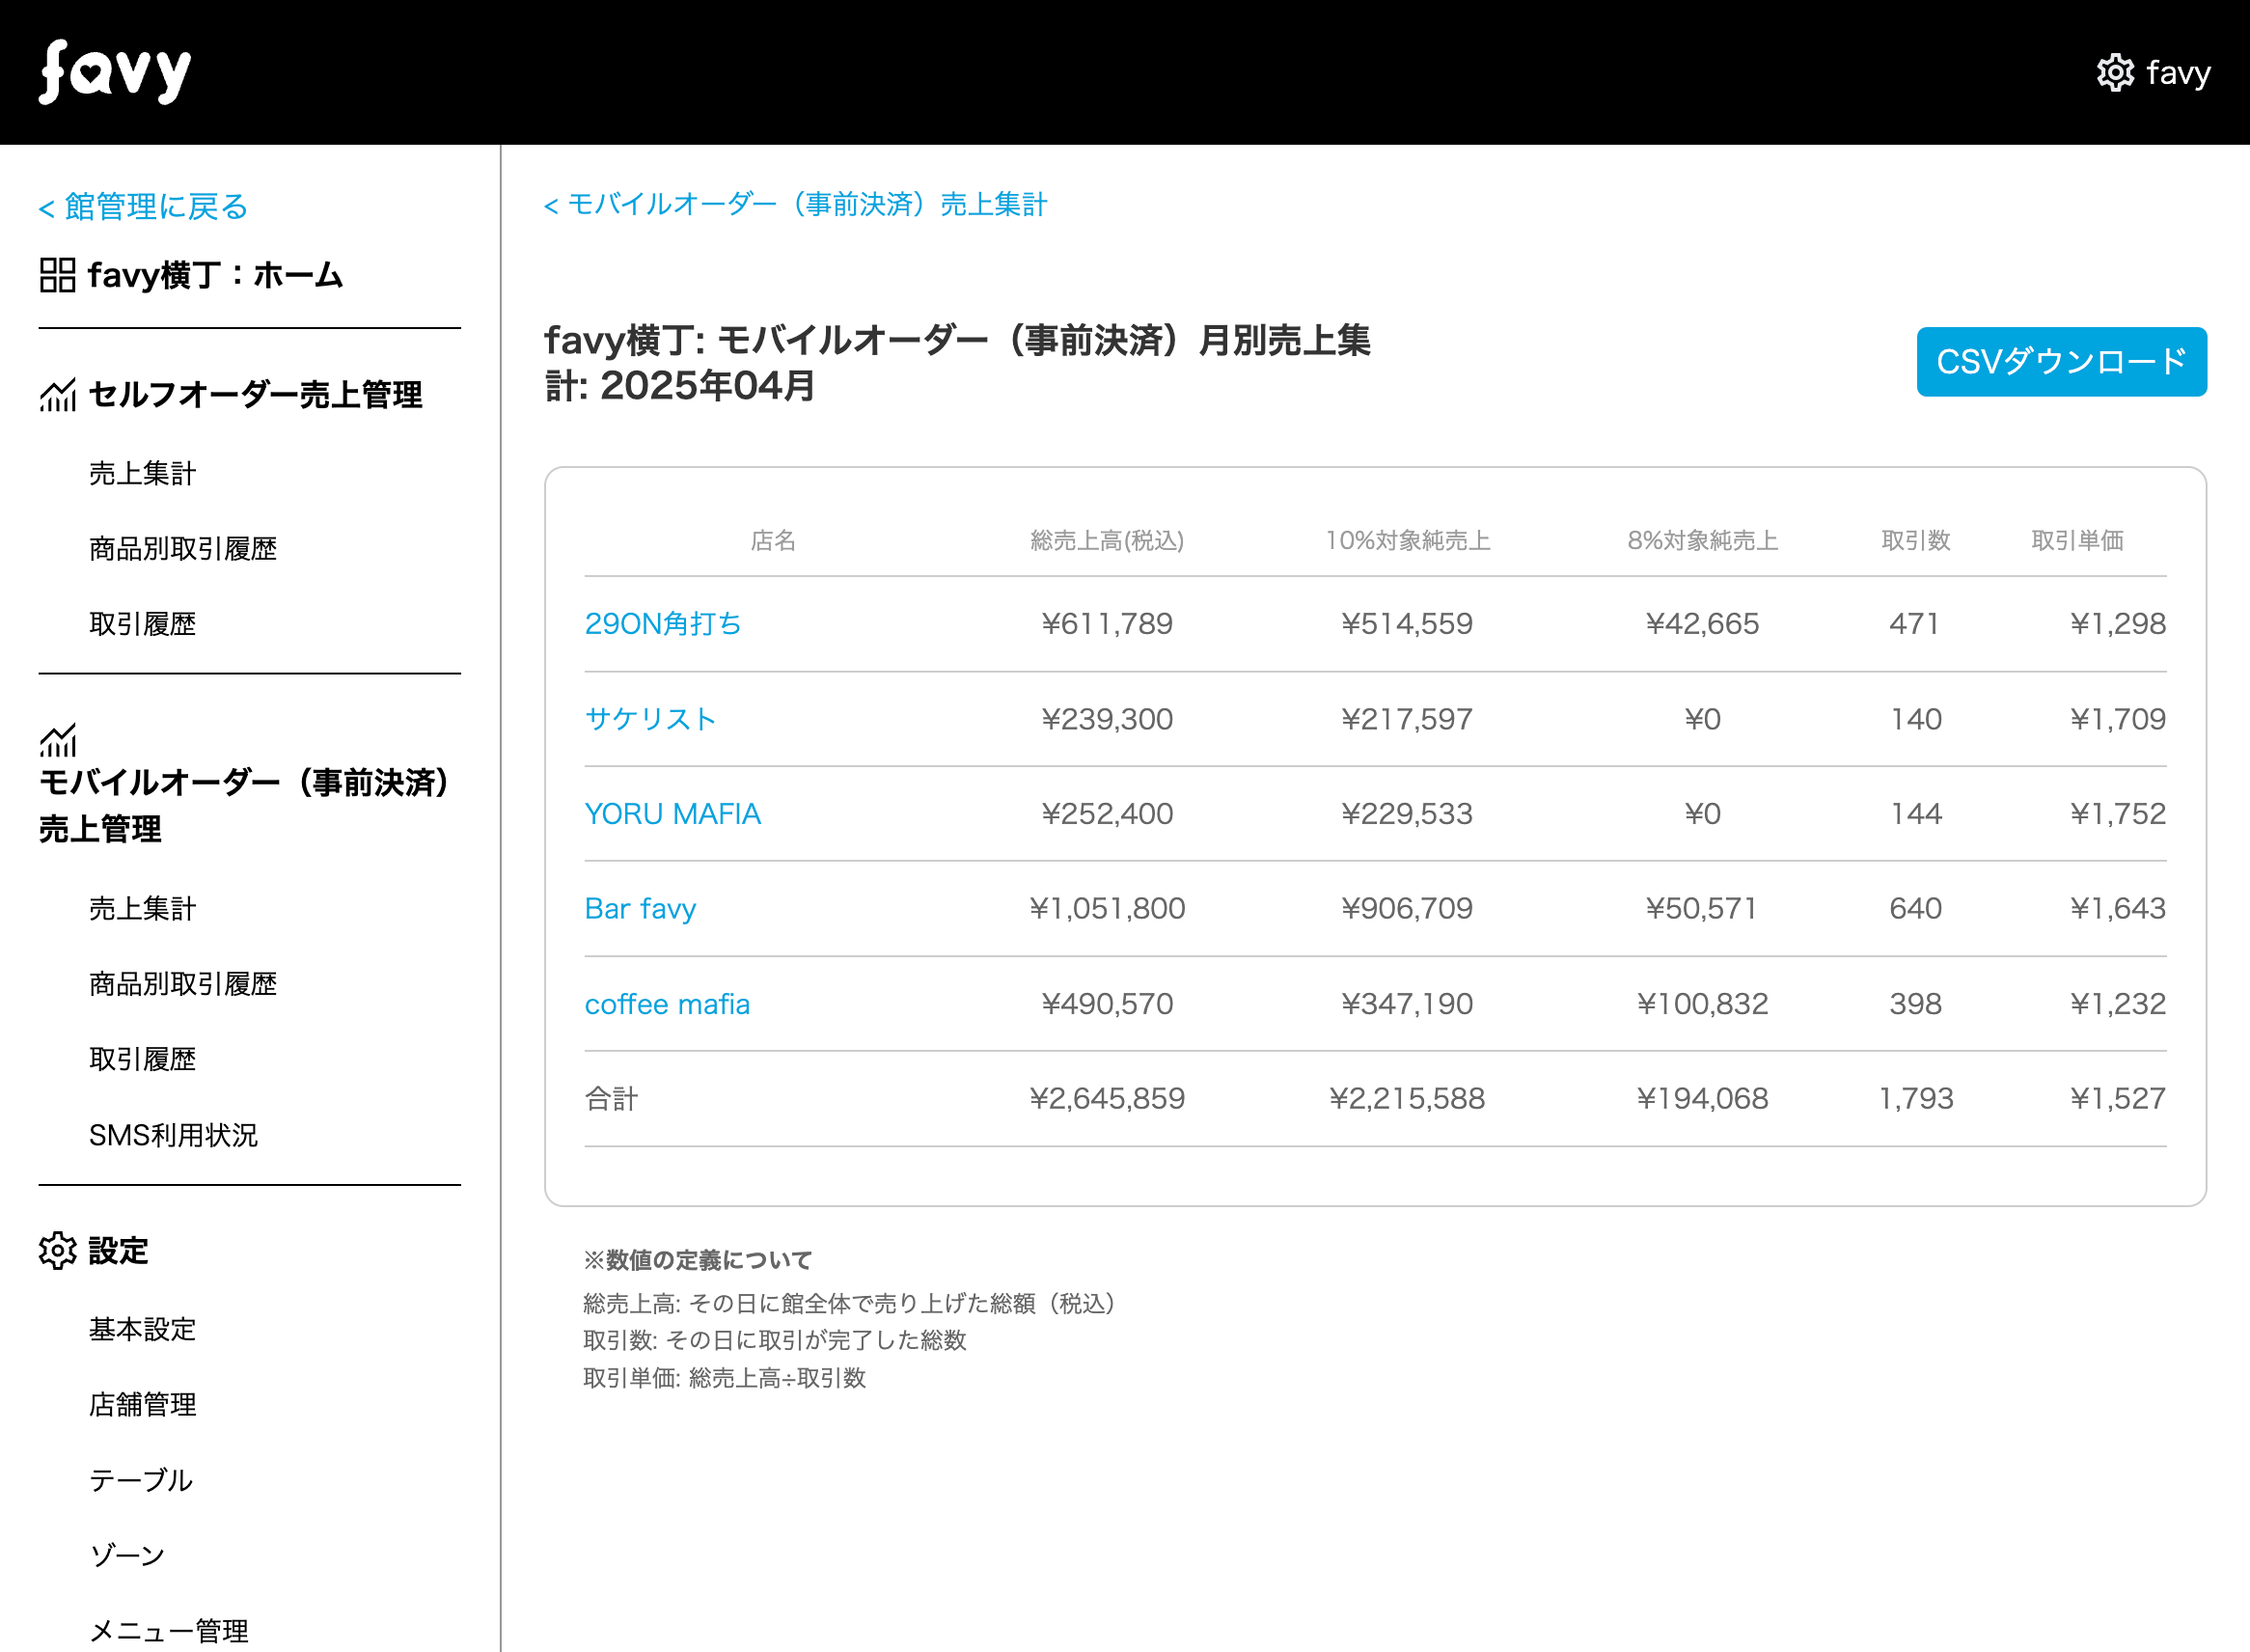Open 売上集計 under モバイルオーダー売上管理
Viewport: 2250px width, 1652px height.
click(142, 908)
